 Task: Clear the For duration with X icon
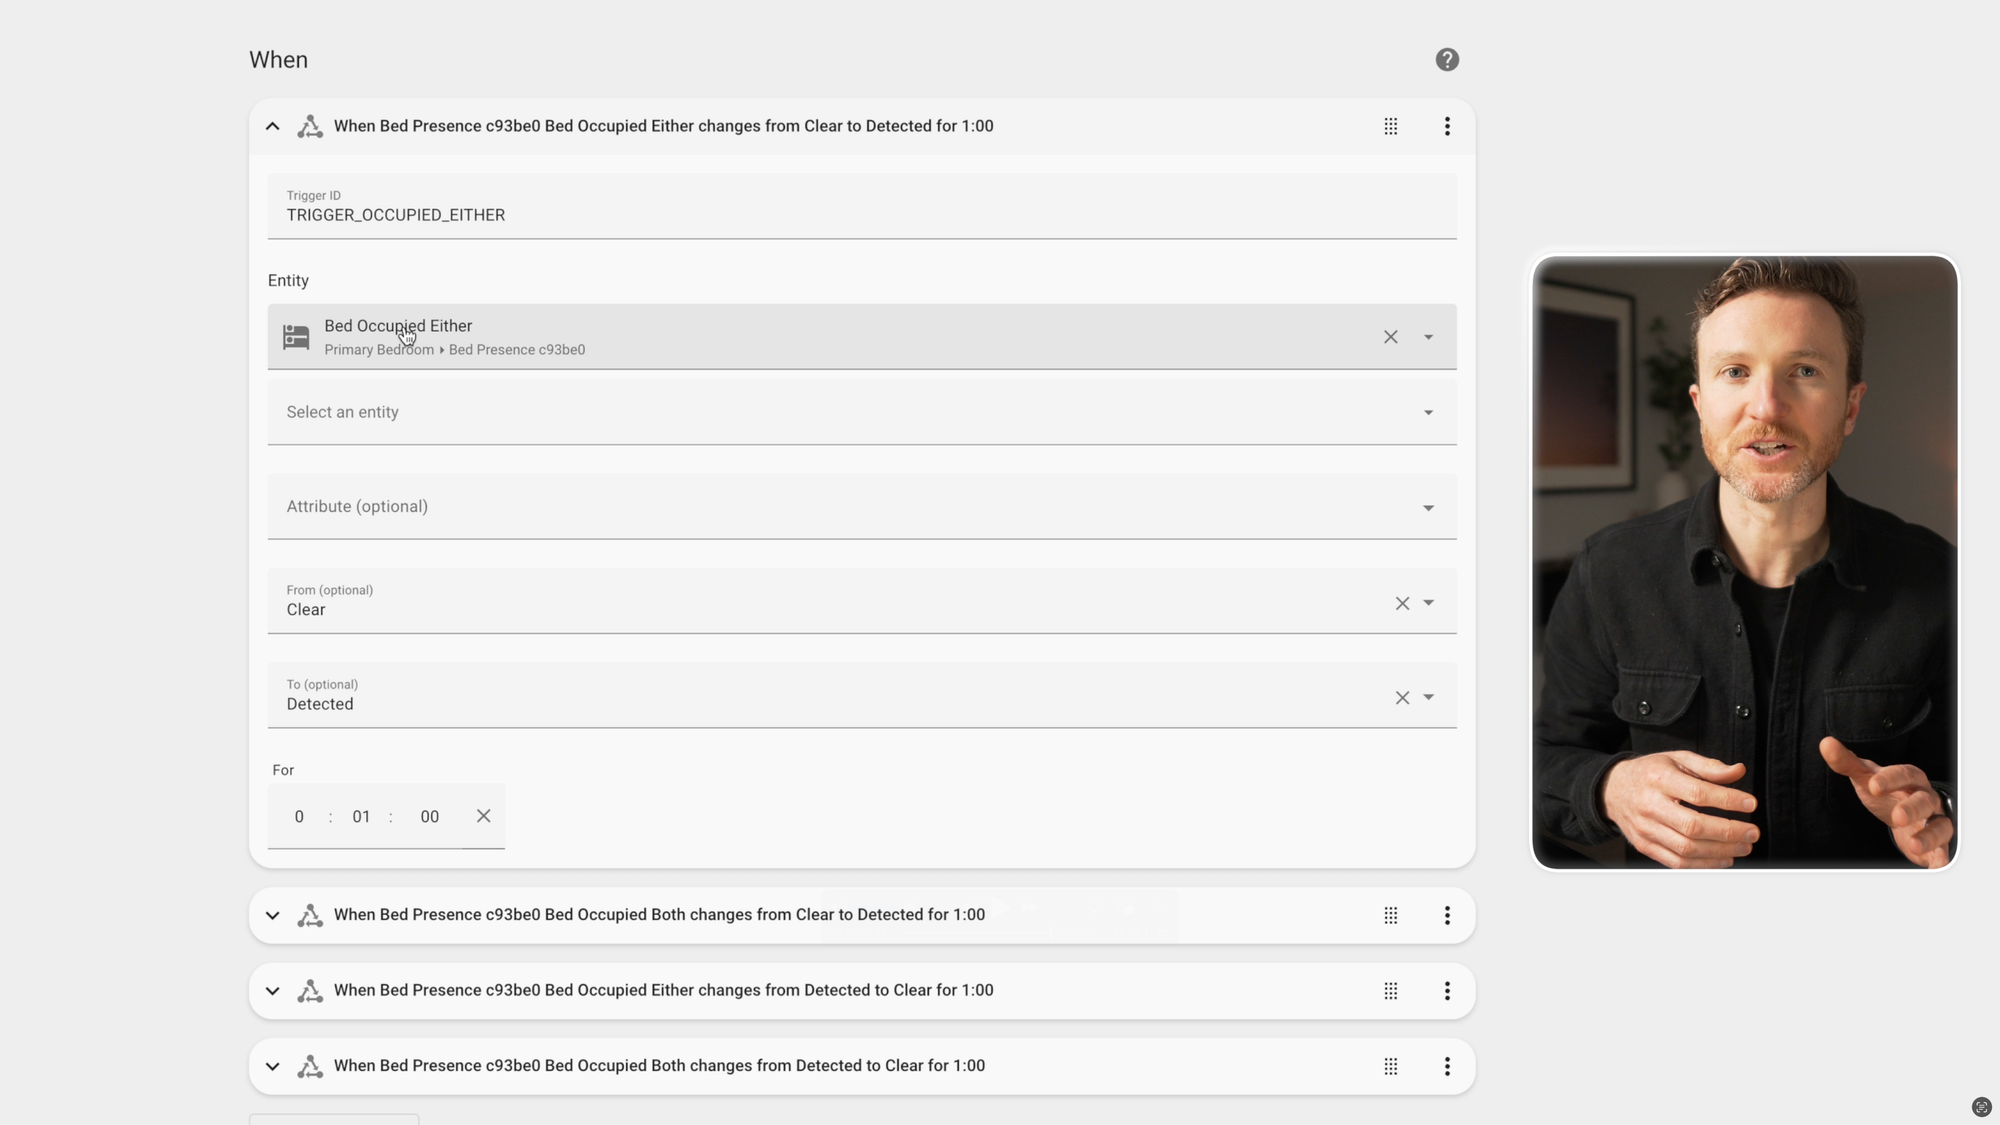pos(483,816)
